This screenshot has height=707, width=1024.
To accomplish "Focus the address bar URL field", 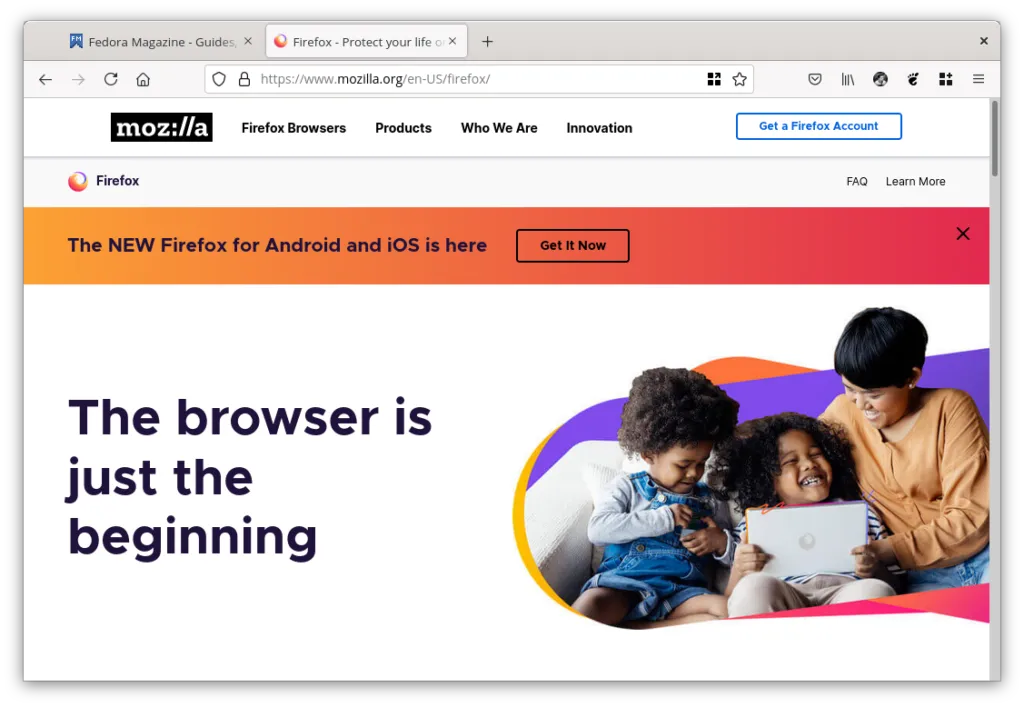I will 477,79.
